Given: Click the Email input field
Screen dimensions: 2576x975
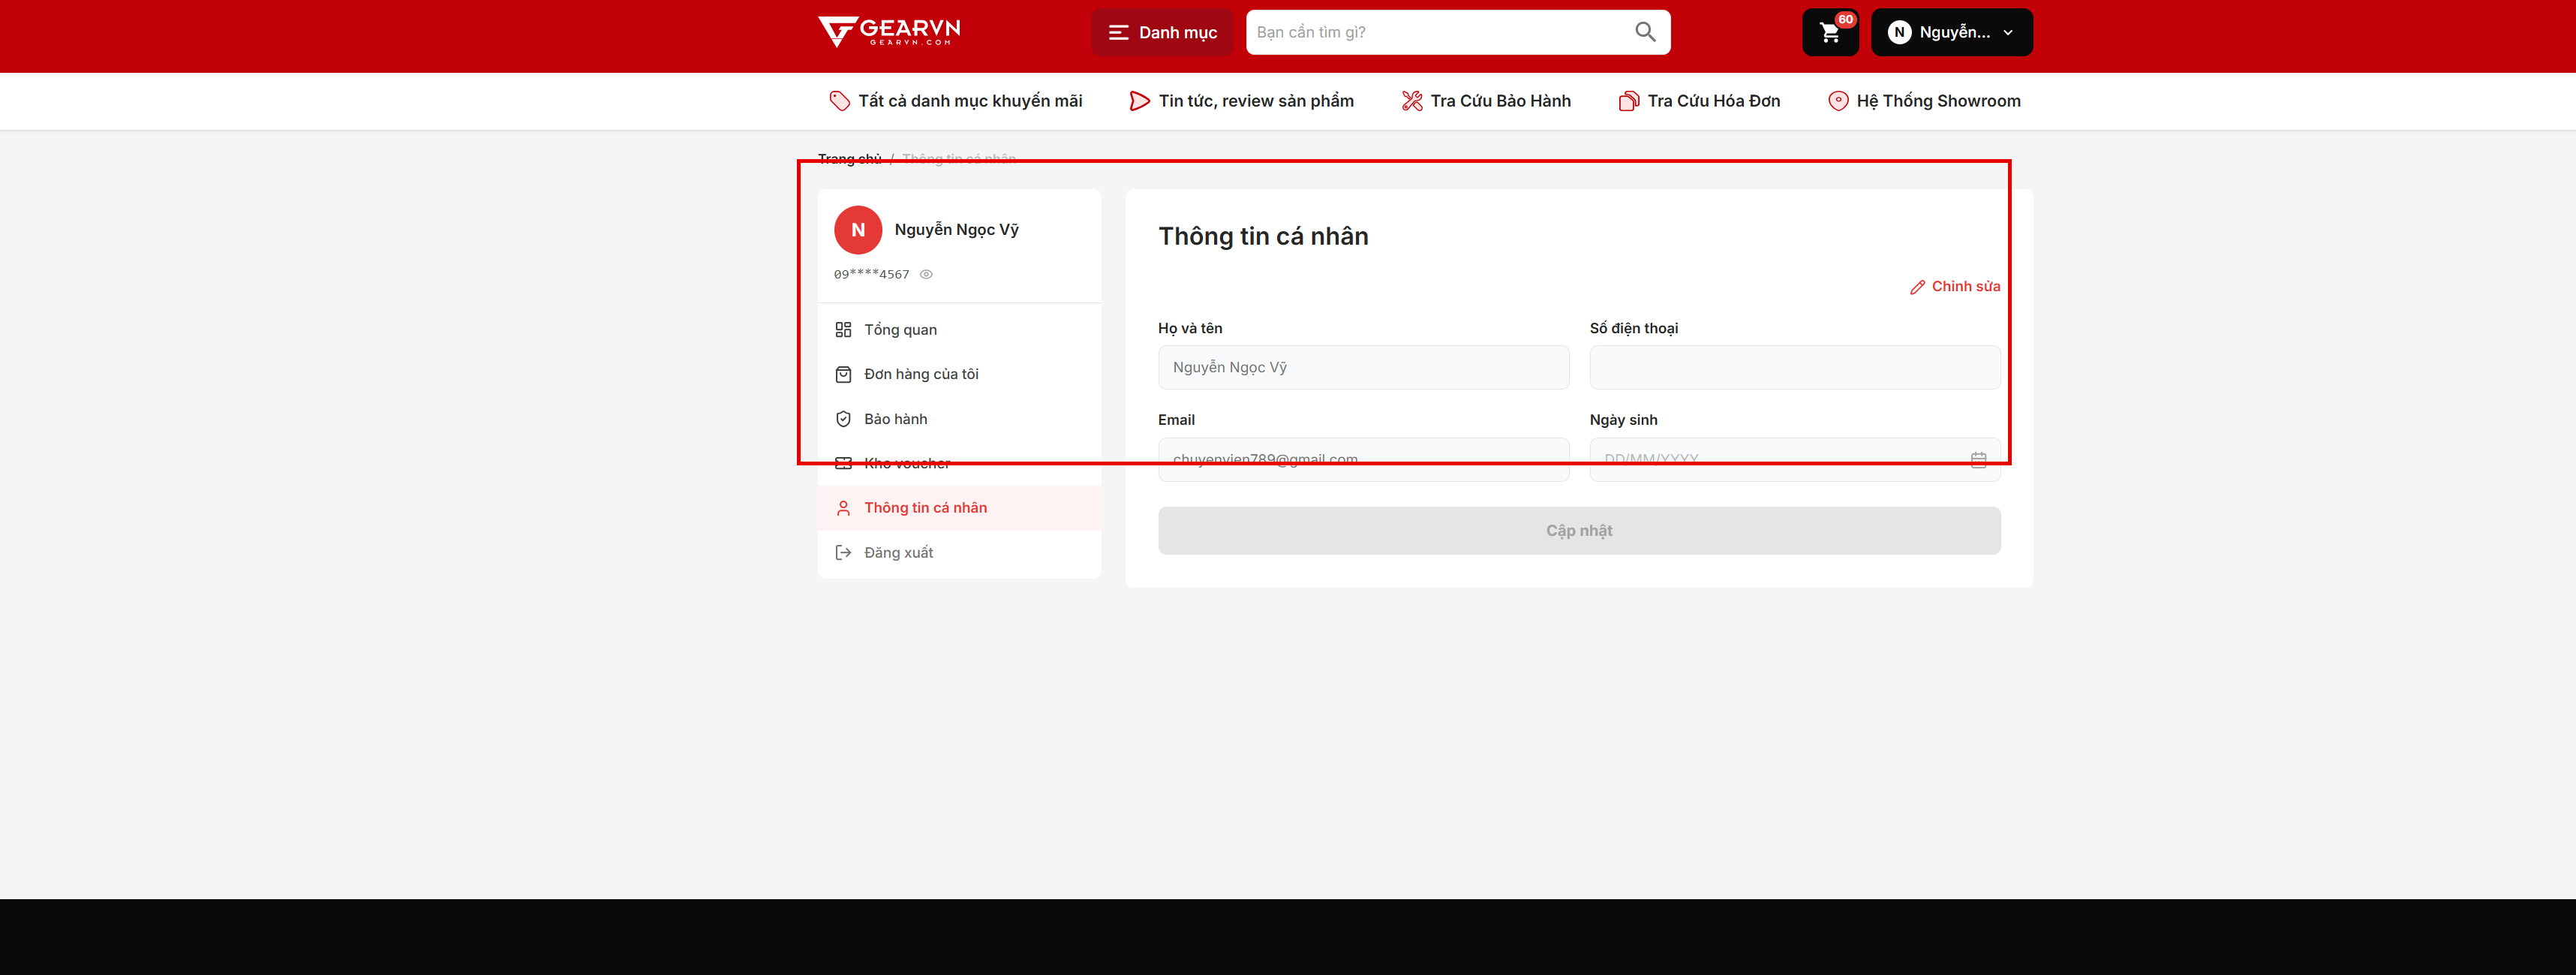Looking at the screenshot, I should click(x=1363, y=459).
